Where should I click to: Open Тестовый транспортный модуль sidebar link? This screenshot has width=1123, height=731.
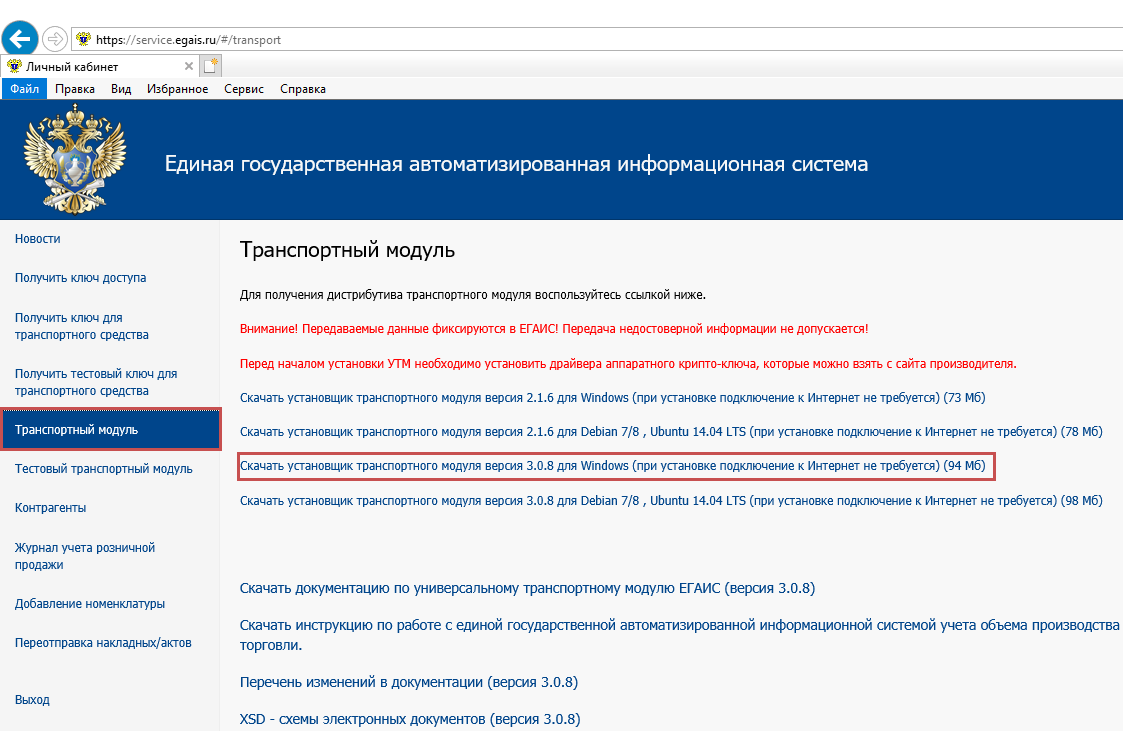(x=104, y=468)
